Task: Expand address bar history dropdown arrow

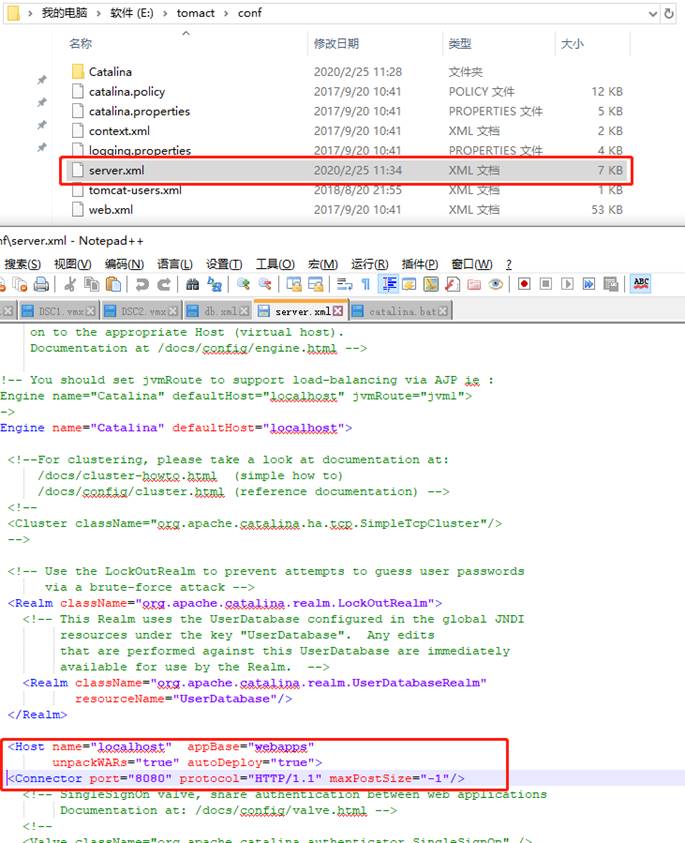Action: click(x=653, y=13)
